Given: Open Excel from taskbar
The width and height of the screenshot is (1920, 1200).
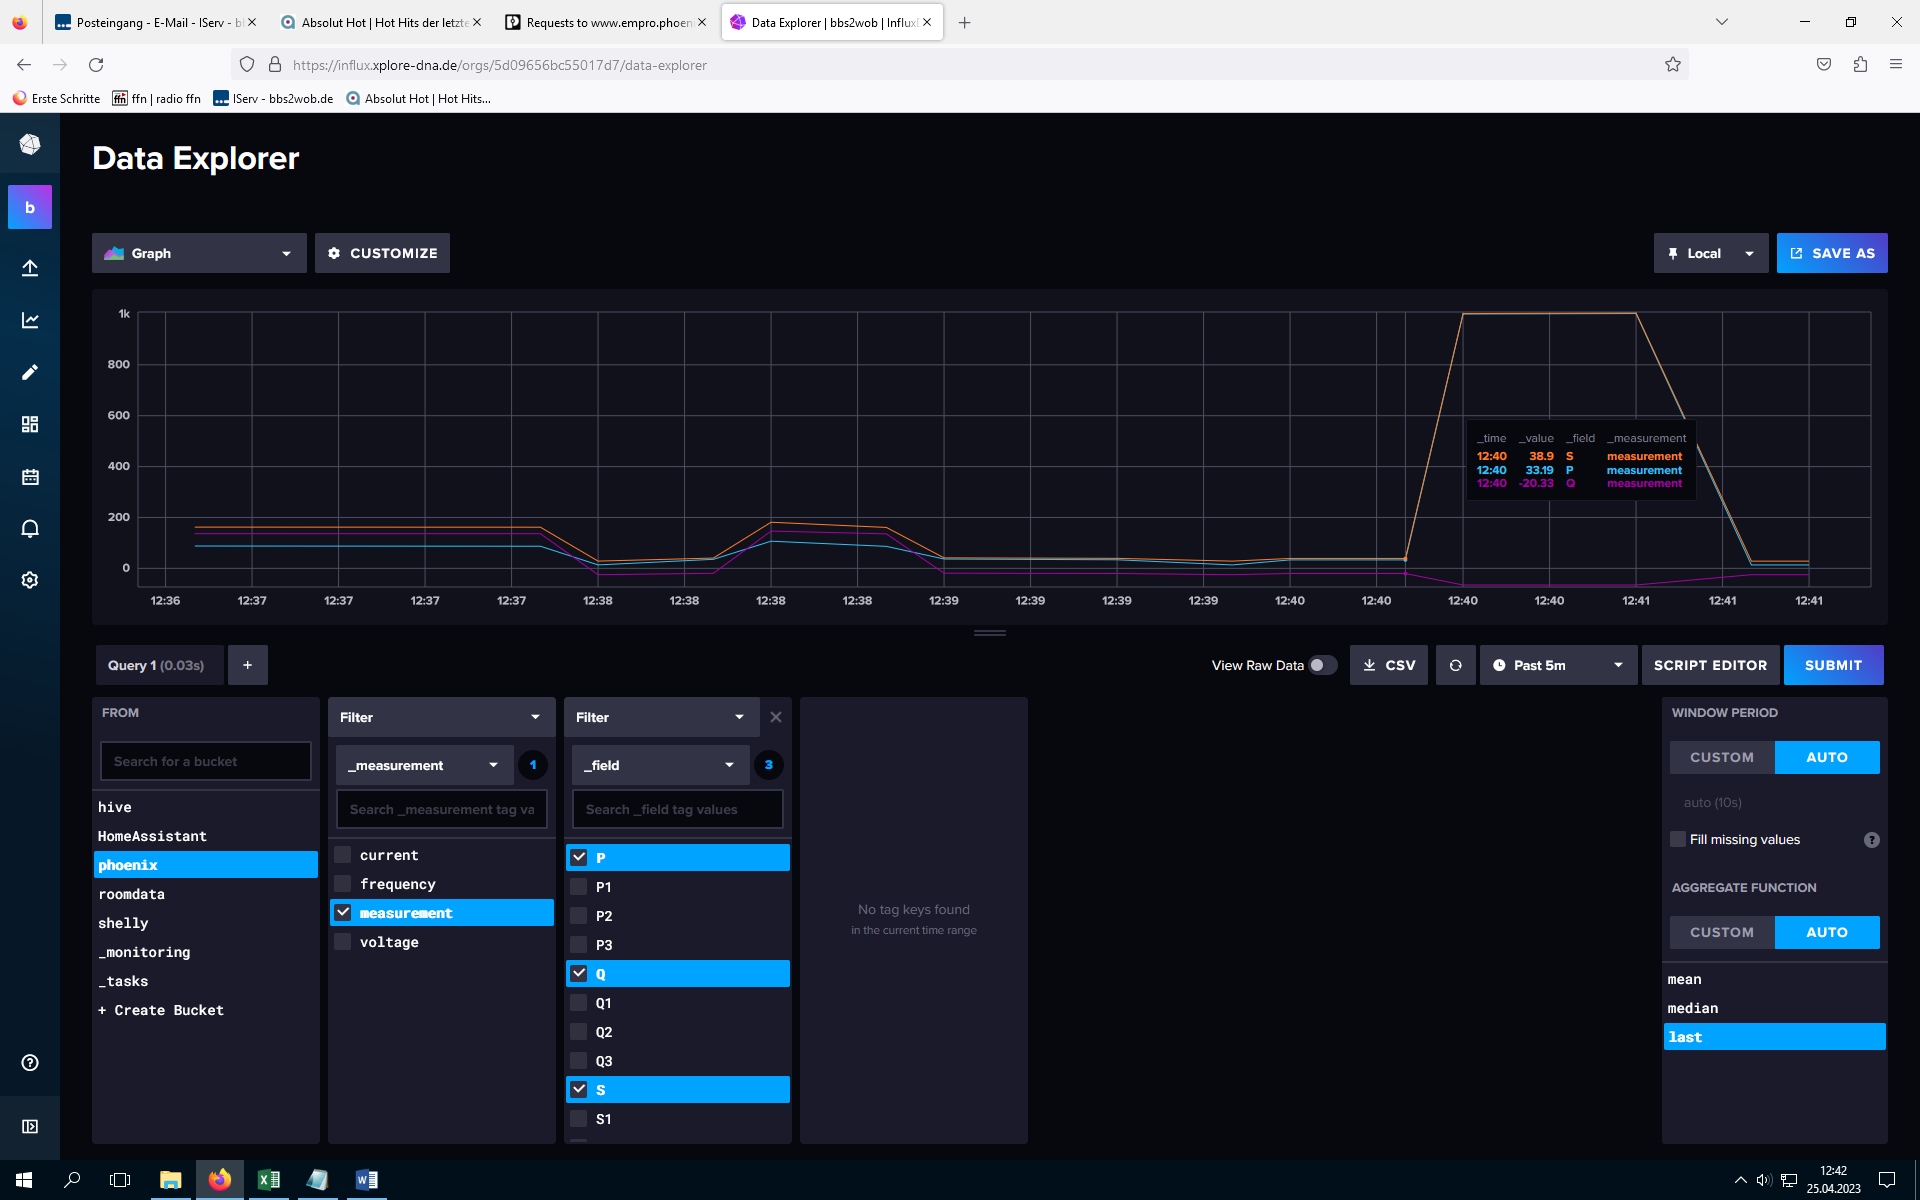Looking at the screenshot, I should pos(269,1180).
